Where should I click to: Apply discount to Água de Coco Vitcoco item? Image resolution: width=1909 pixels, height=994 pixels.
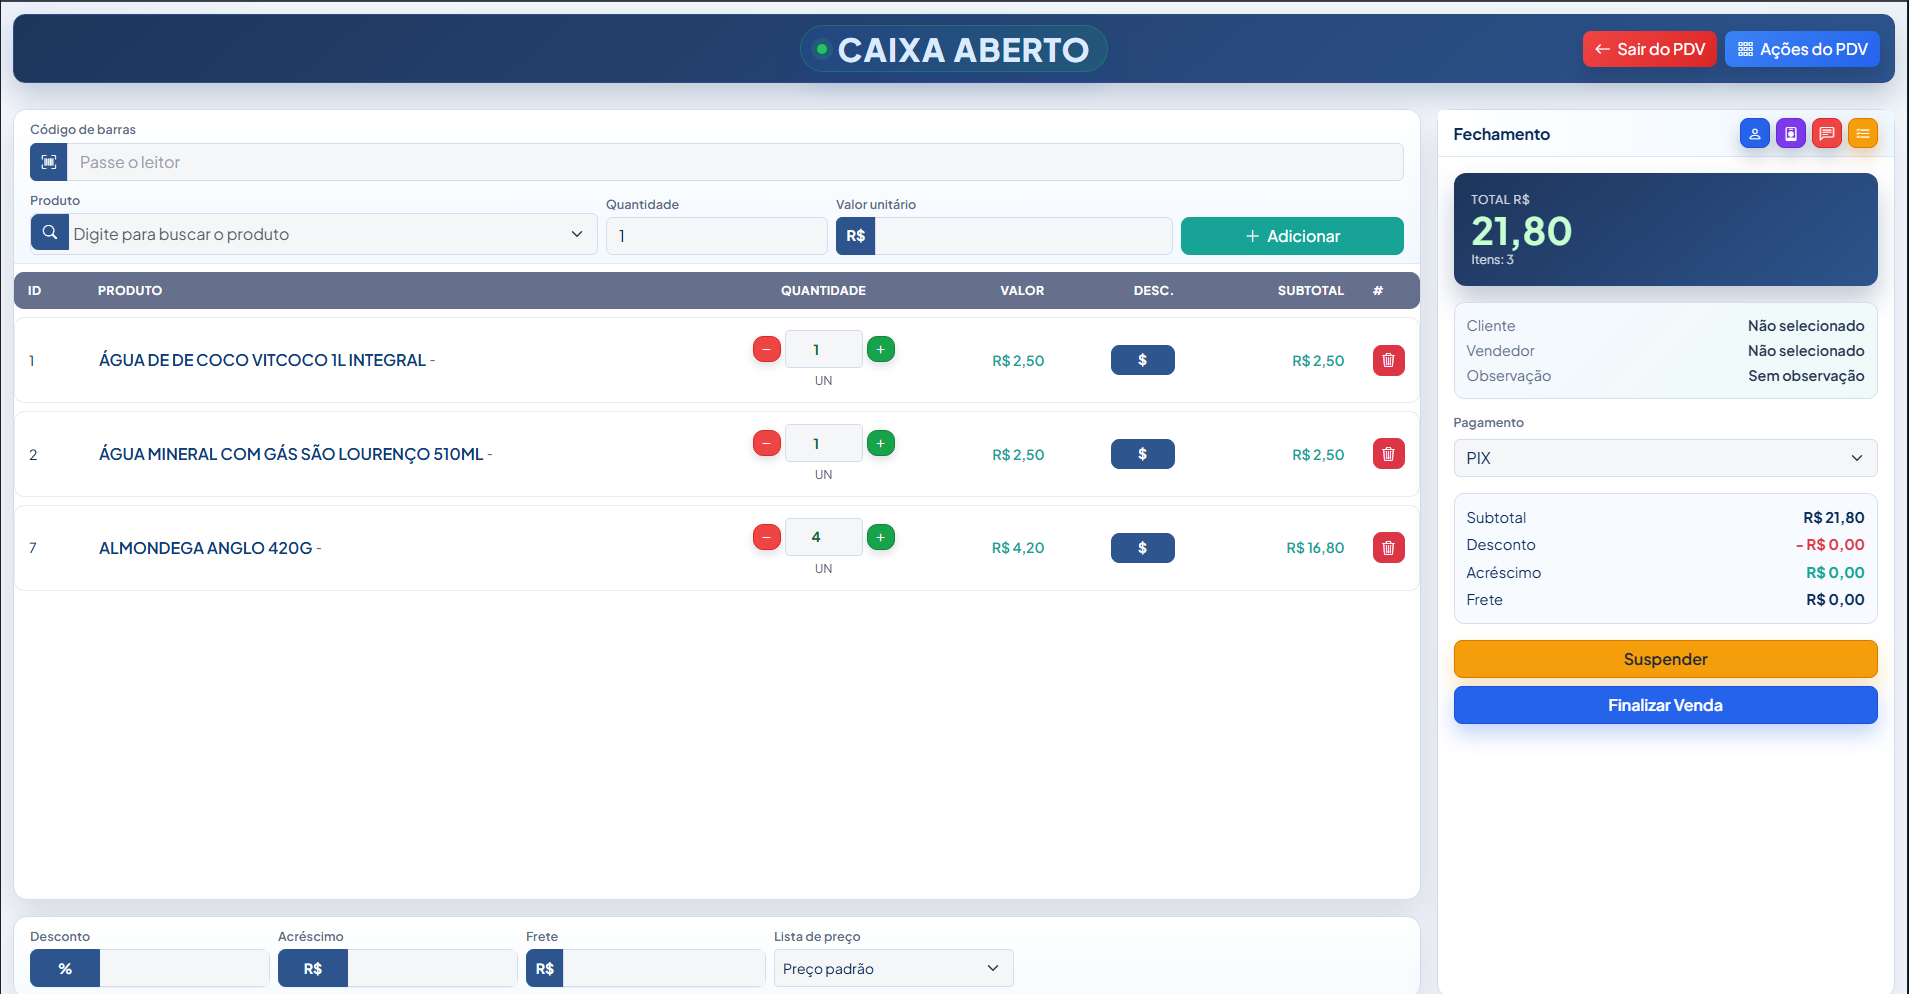[x=1142, y=360]
